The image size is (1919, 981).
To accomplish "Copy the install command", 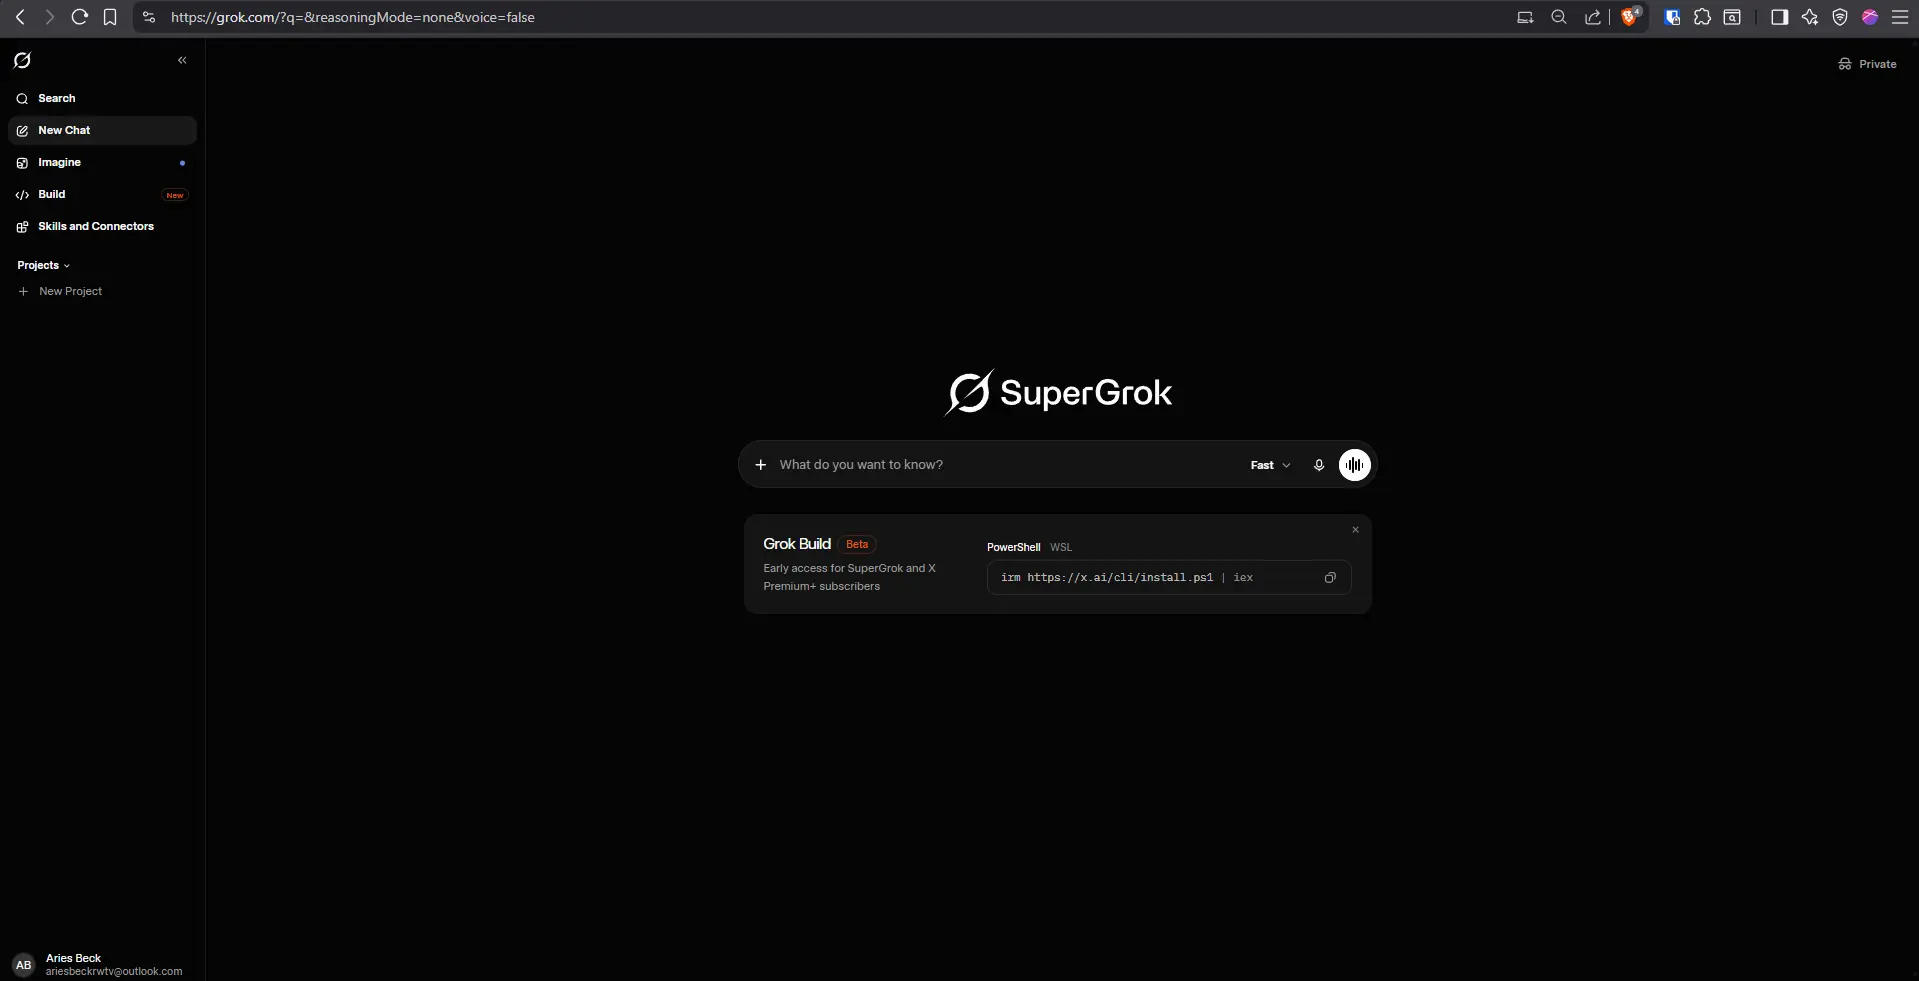I will (1330, 578).
